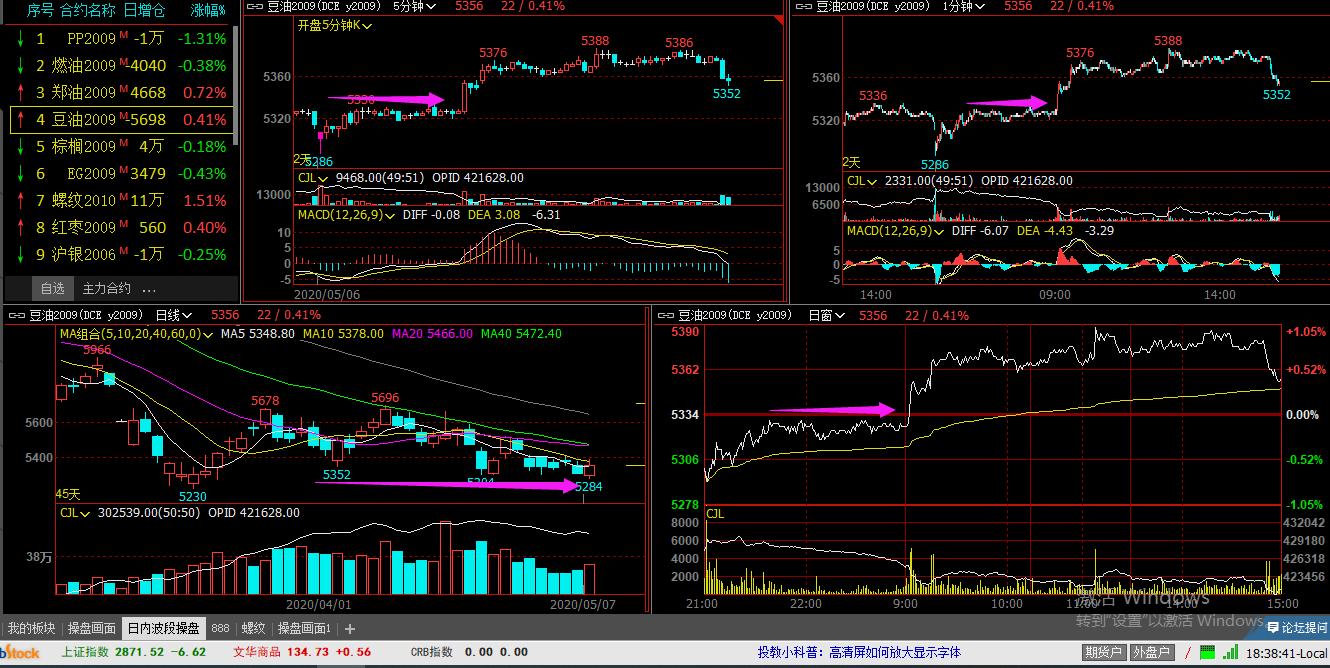This screenshot has width=1330, height=668.
Task: Open the 日窗 period dropdown
Action: pos(826,315)
